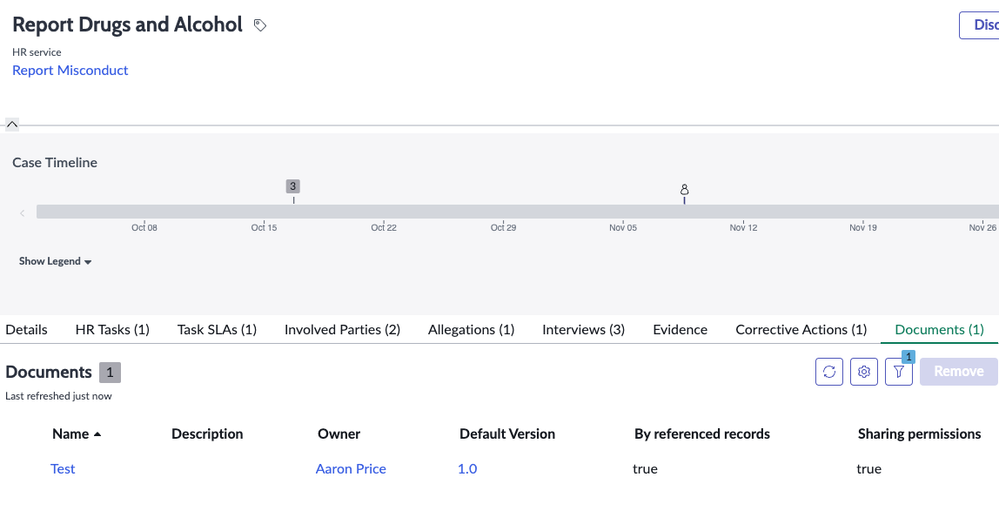The height and width of the screenshot is (525, 999).
Task: Sort by the By referenced records column
Action: click(x=702, y=434)
